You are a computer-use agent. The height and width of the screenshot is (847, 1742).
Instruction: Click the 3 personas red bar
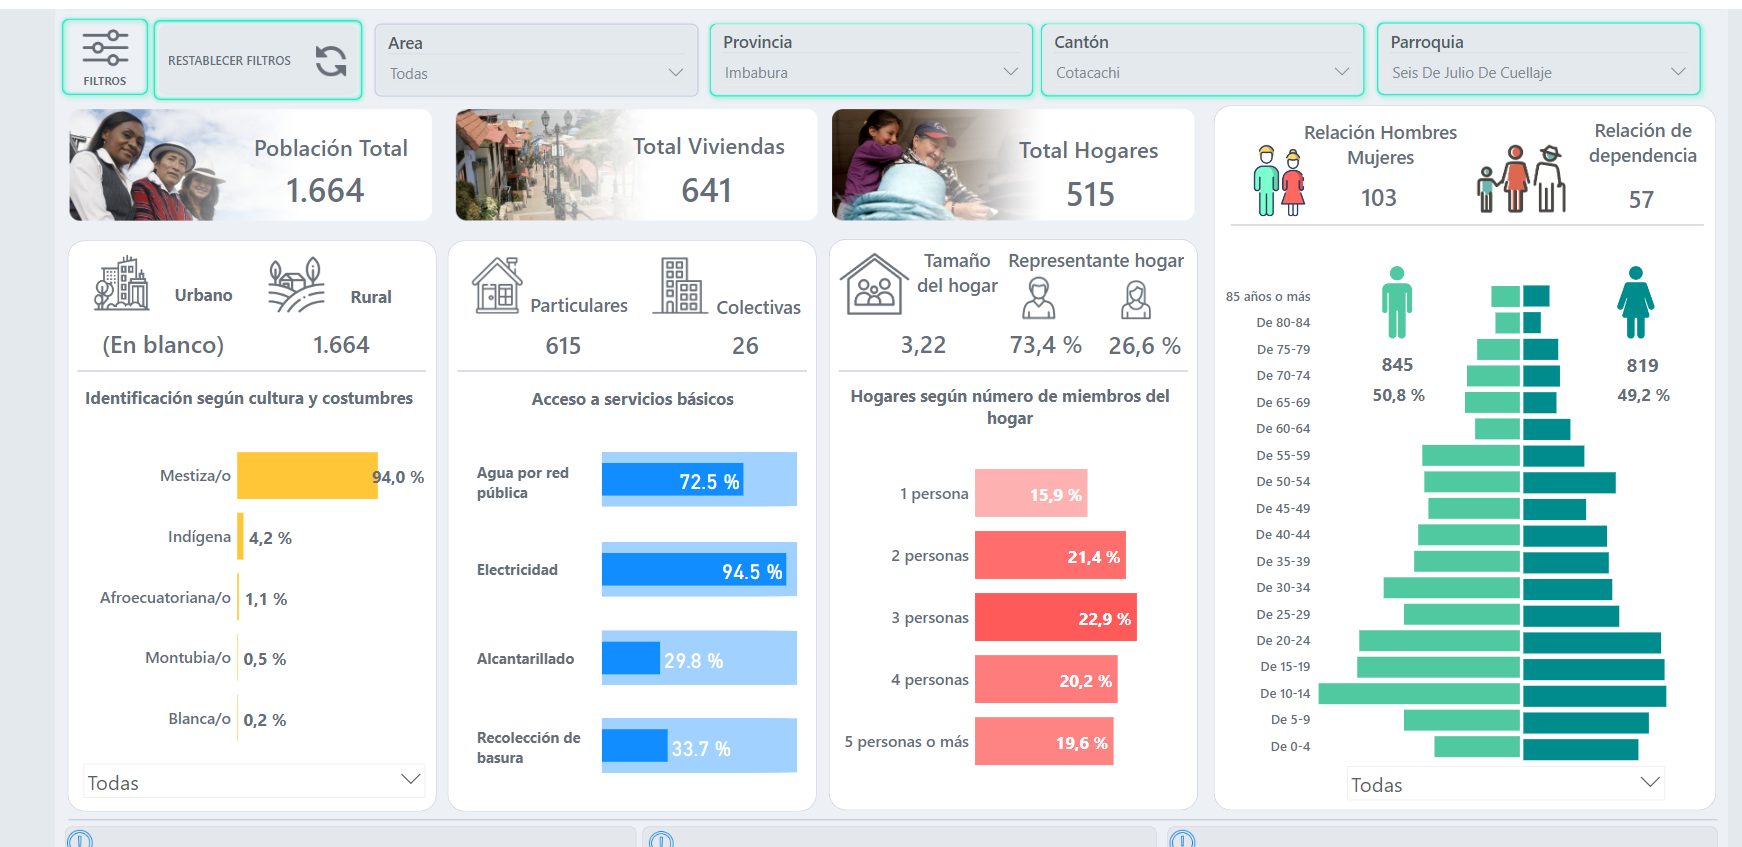(1054, 618)
